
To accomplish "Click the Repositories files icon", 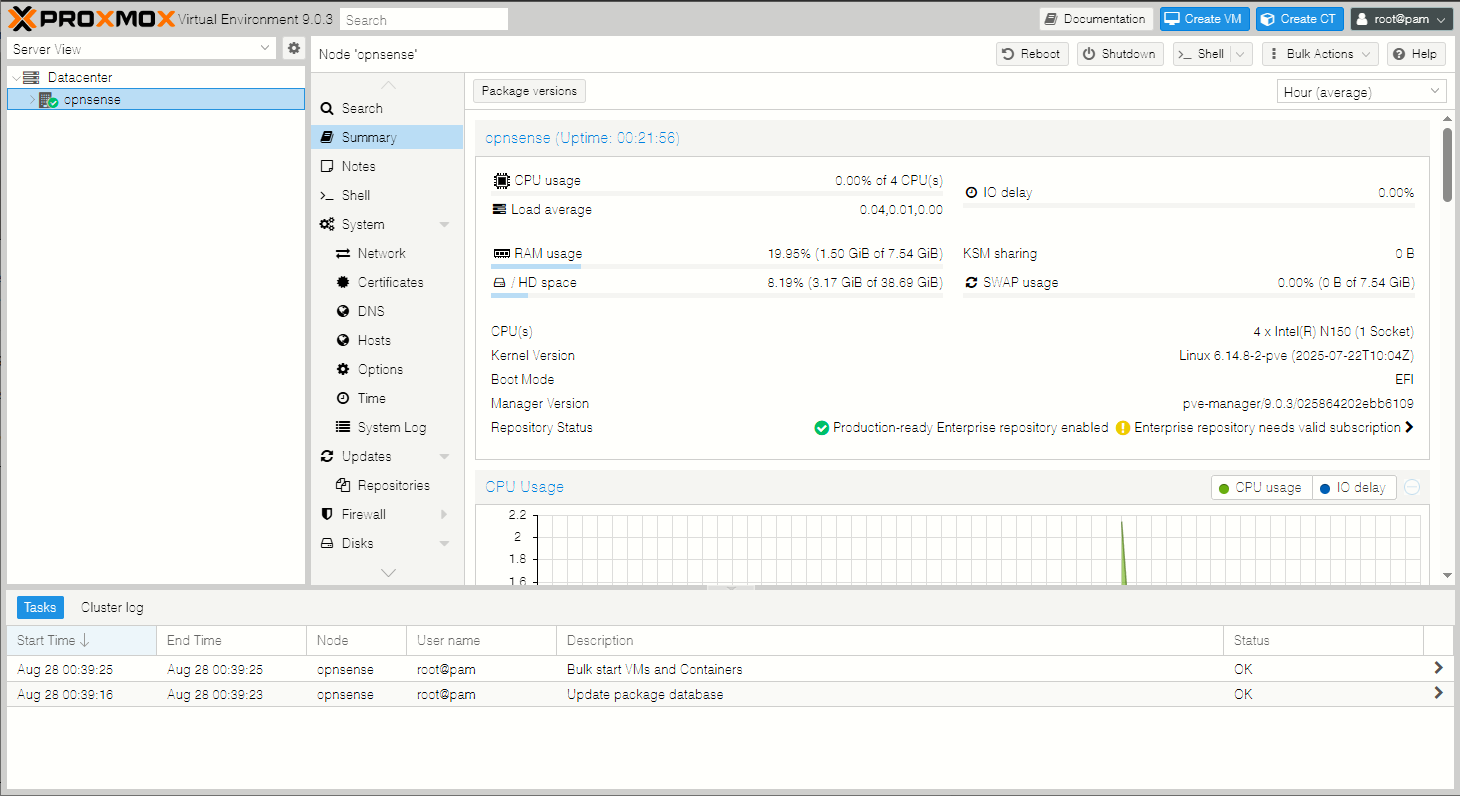I will tap(343, 485).
